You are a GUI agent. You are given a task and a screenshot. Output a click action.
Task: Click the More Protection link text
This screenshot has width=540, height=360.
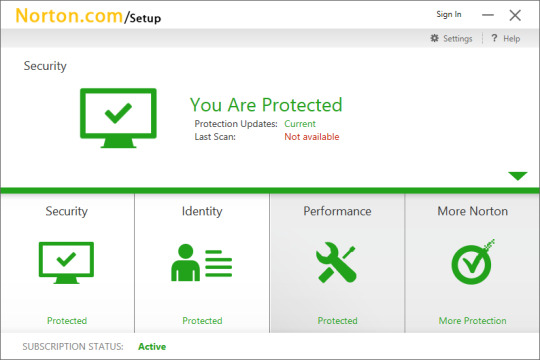pos(472,321)
